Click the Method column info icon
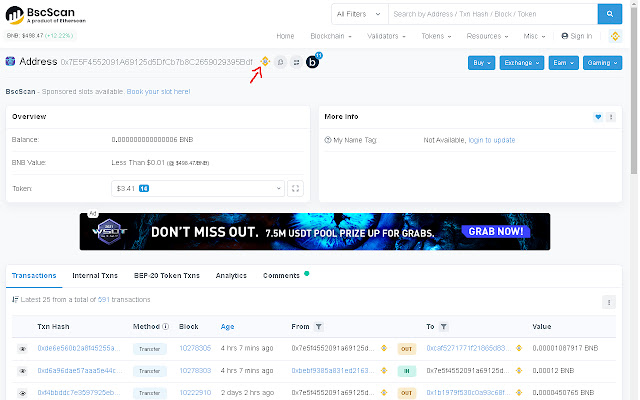 click(x=166, y=327)
